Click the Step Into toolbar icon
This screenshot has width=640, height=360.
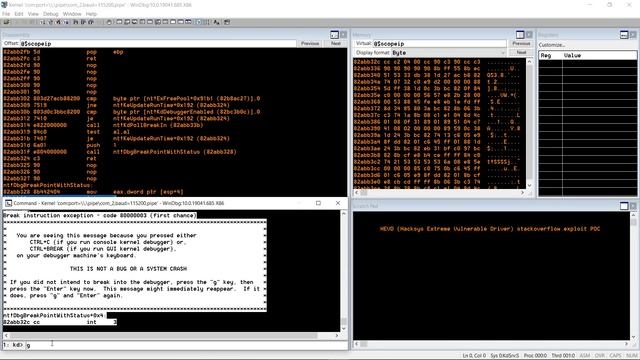click(76, 22)
